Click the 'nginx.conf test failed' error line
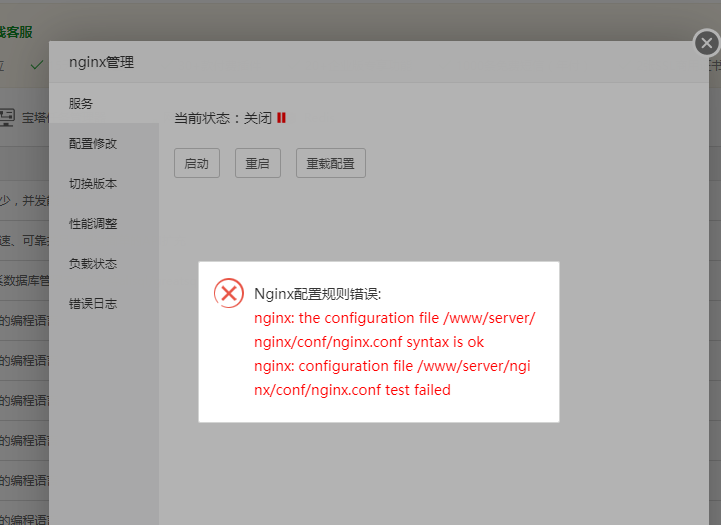The image size is (721, 525). pyautogui.click(x=352, y=390)
